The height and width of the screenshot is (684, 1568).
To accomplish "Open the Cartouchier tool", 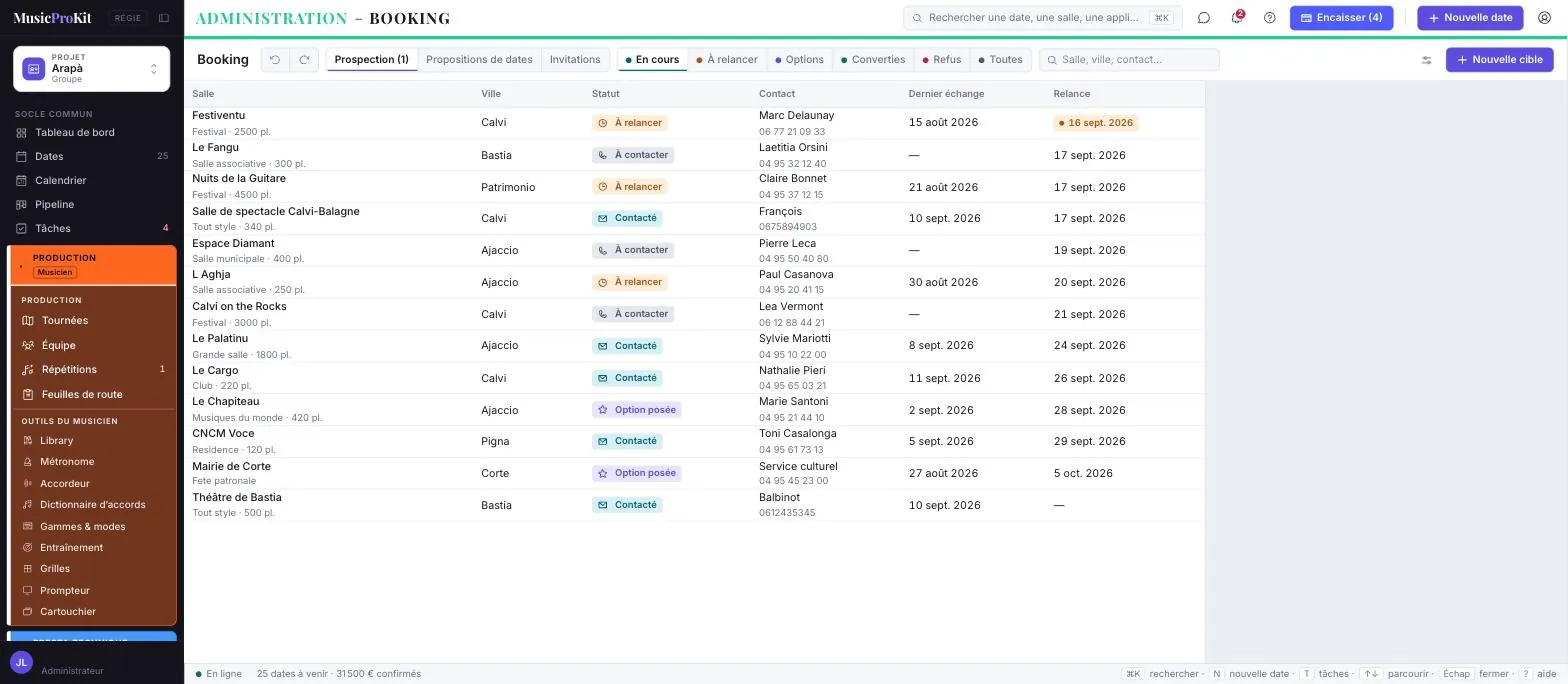I will (x=93, y=612).
